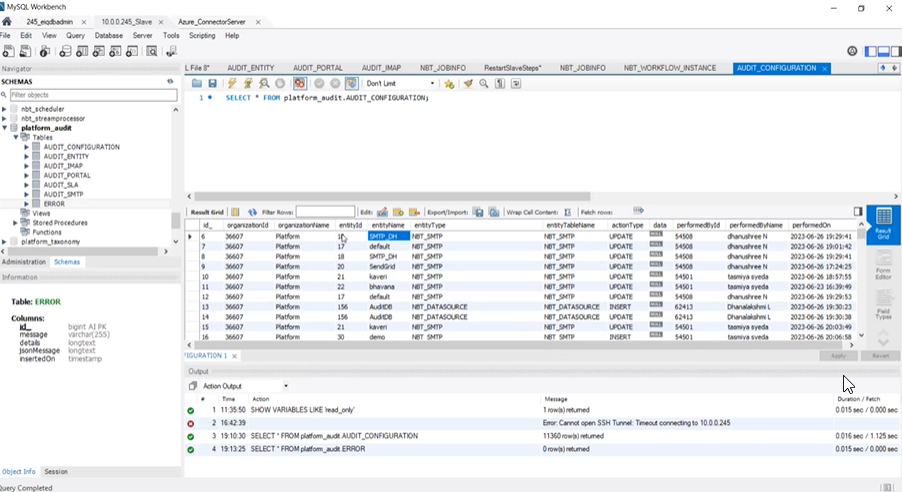Run EXPLAIN on the current statement

pos(264,83)
